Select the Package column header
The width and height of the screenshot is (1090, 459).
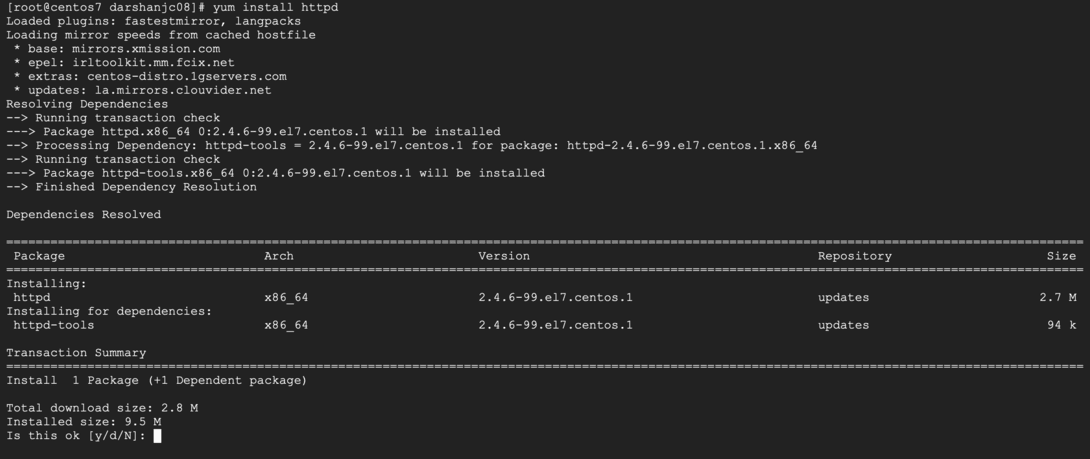pyautogui.click(x=39, y=256)
